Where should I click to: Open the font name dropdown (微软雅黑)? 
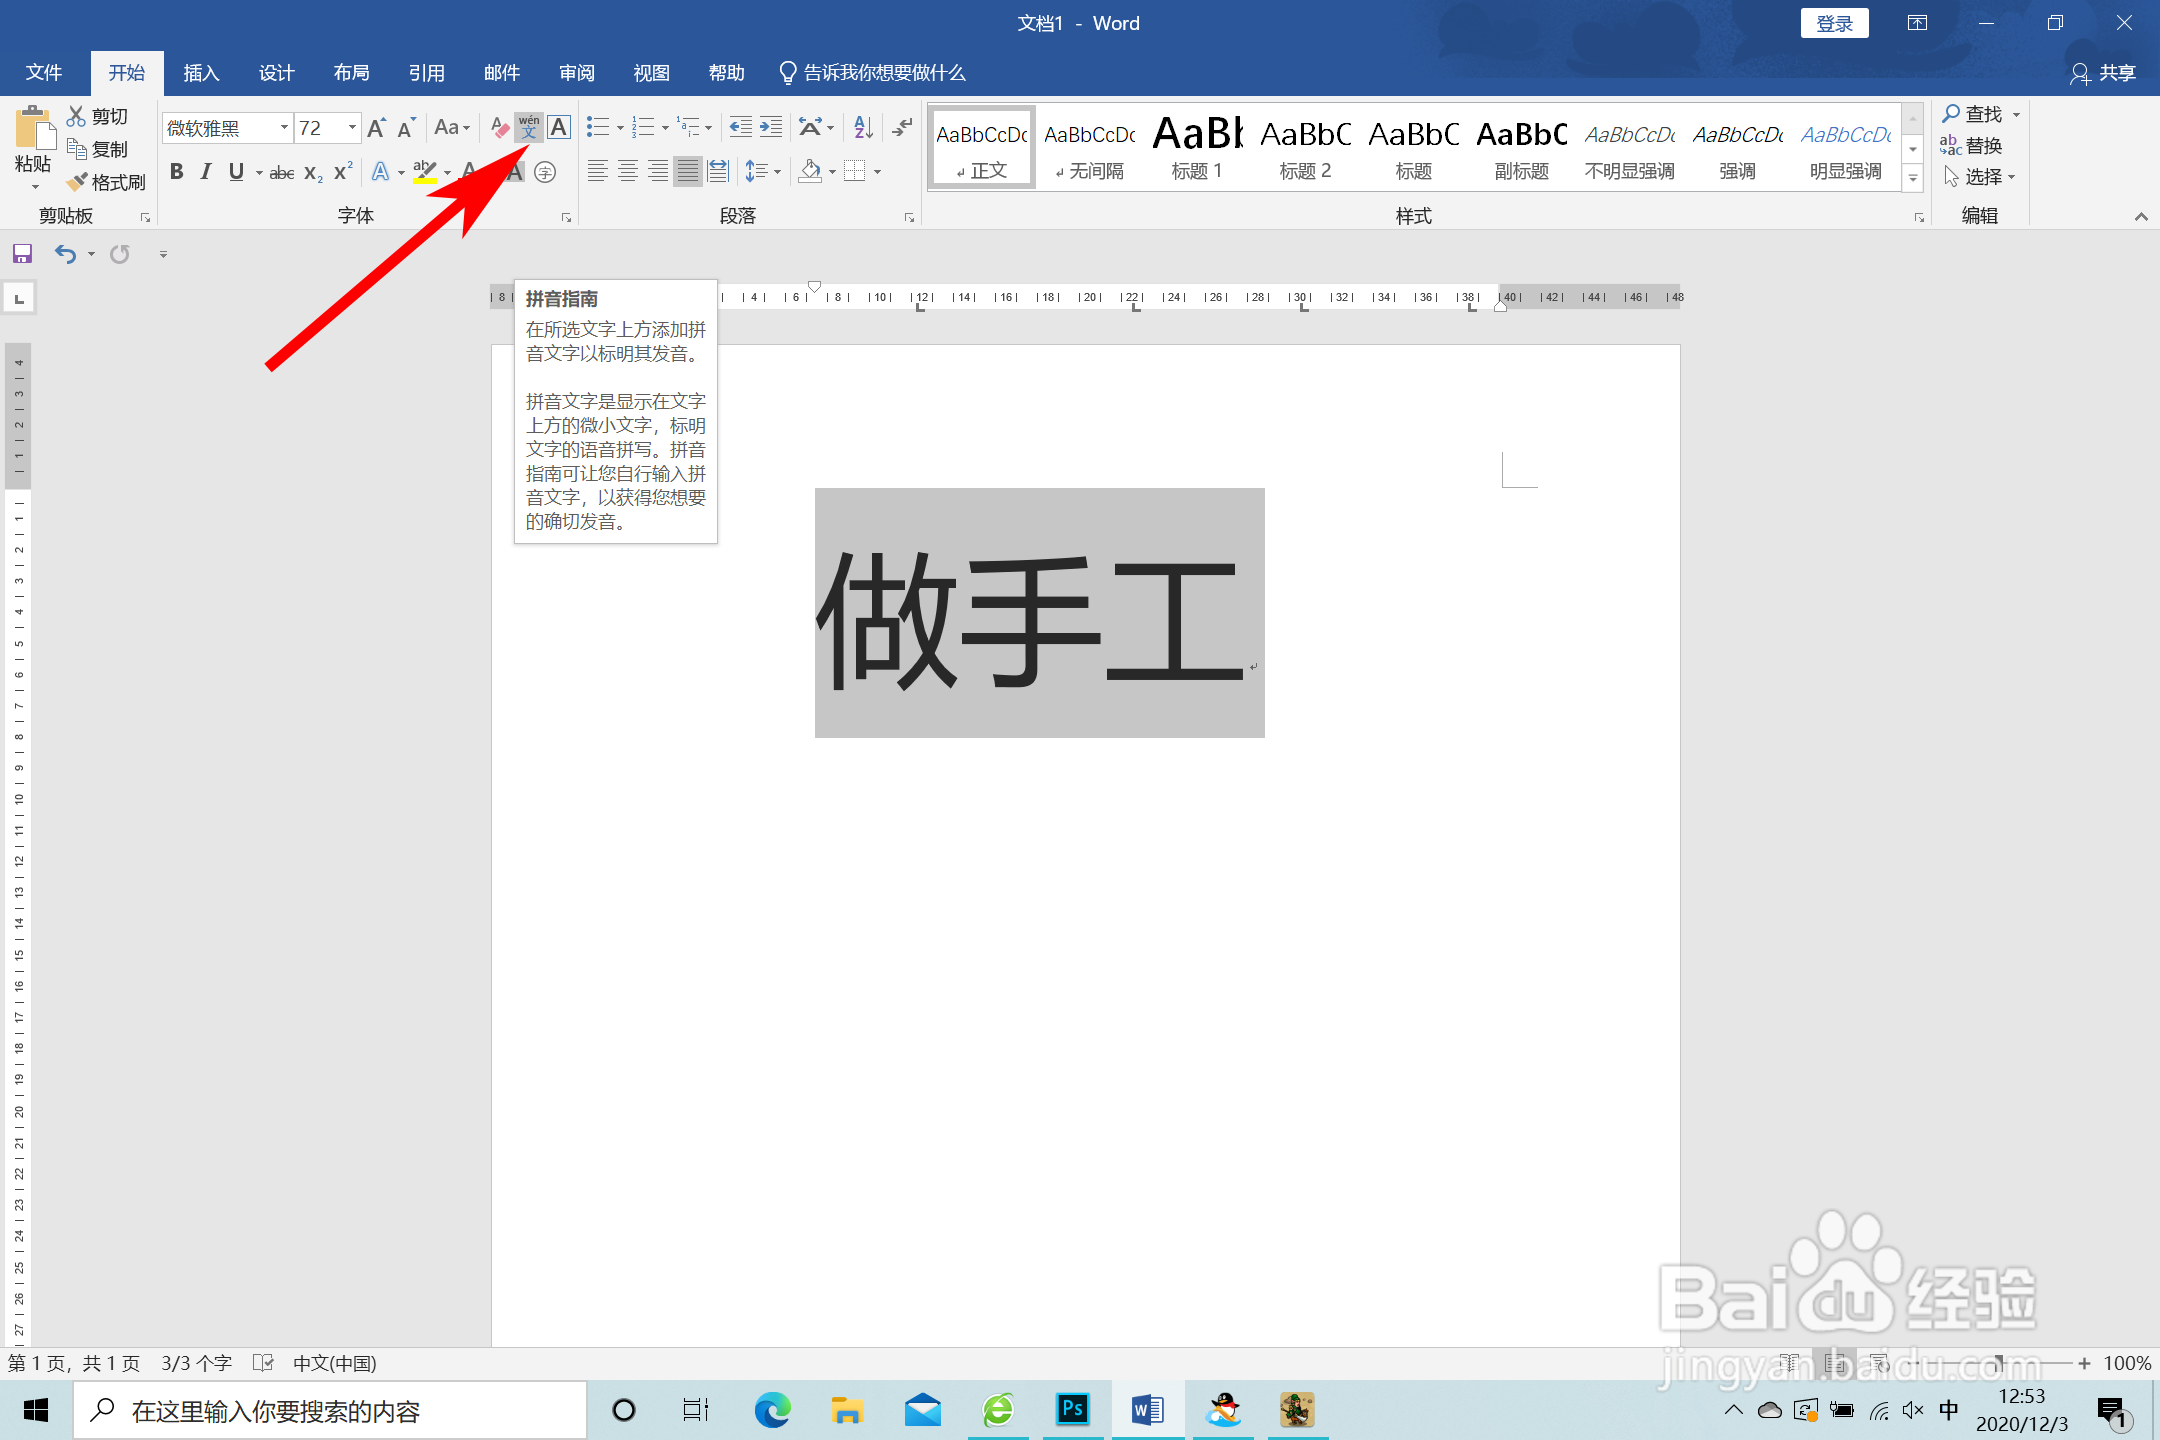284,128
